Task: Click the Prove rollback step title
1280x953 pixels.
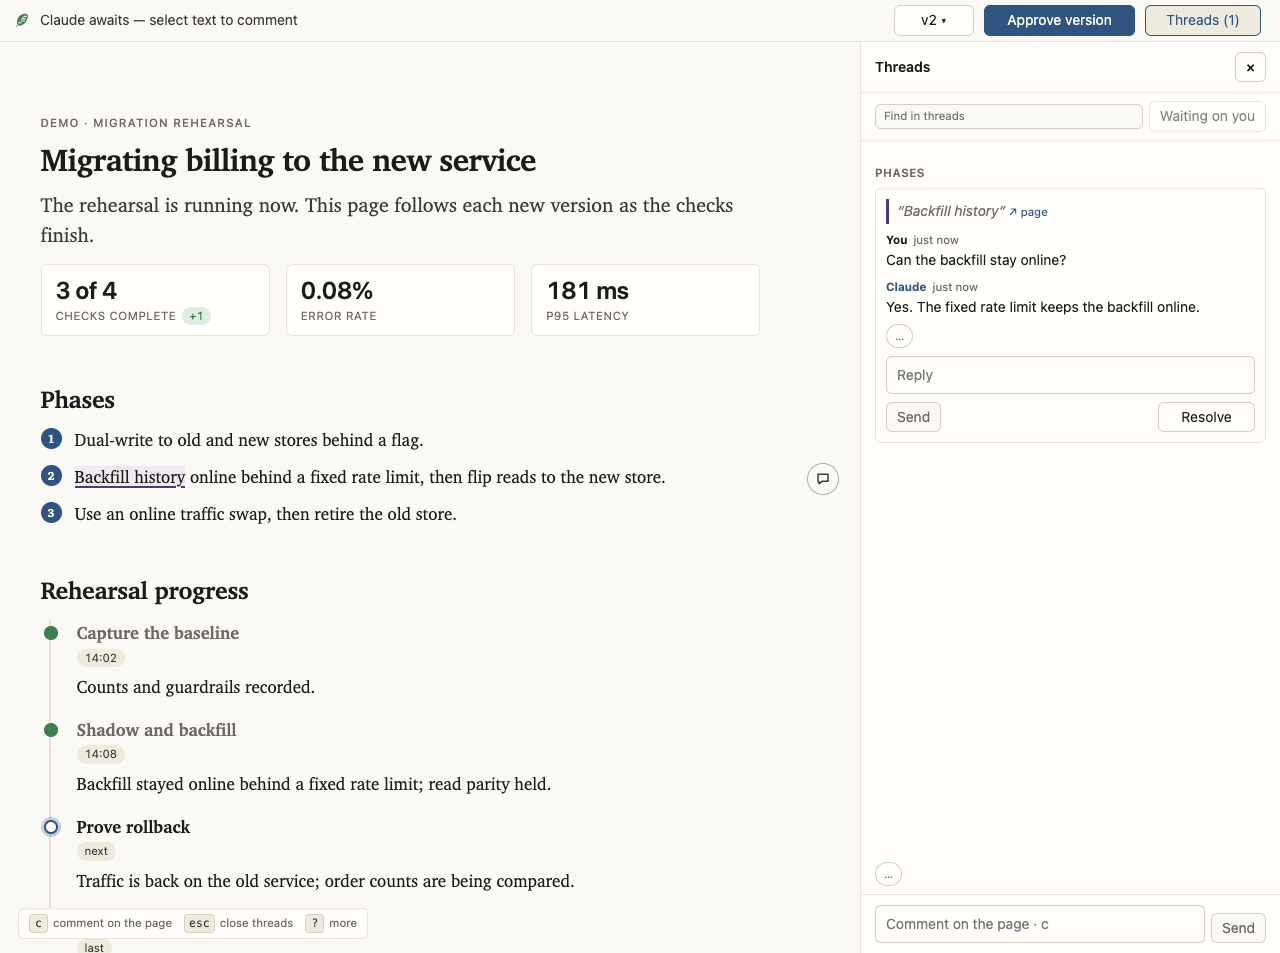Action: 133,827
